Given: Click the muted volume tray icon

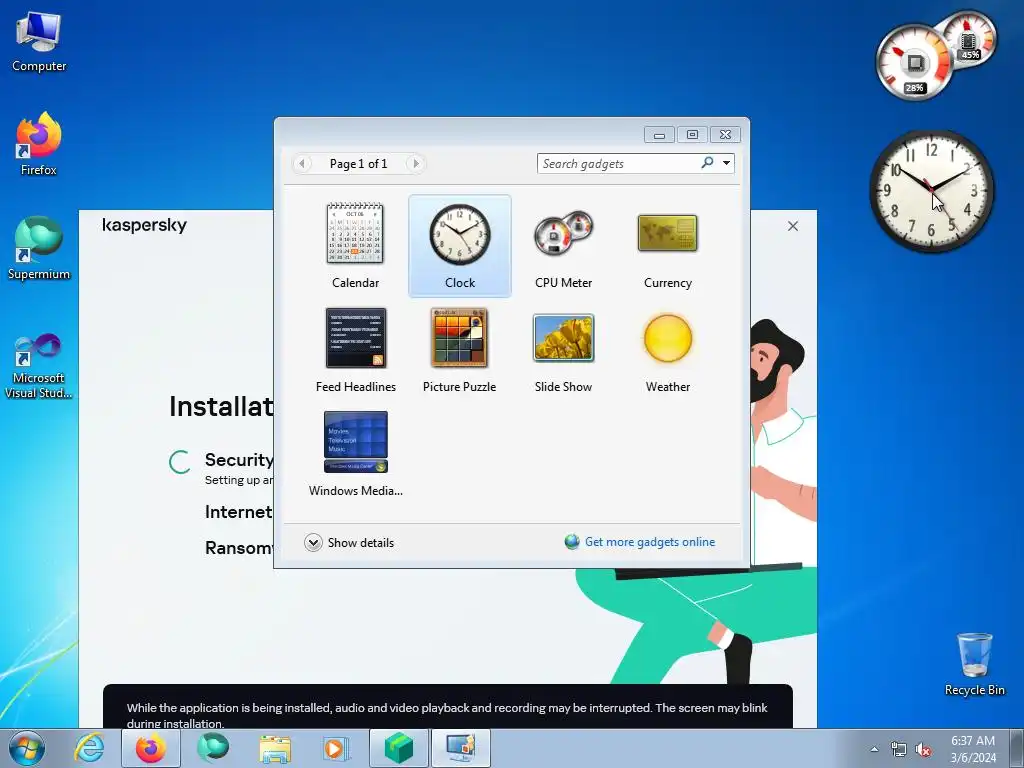Looking at the screenshot, I should [923, 749].
